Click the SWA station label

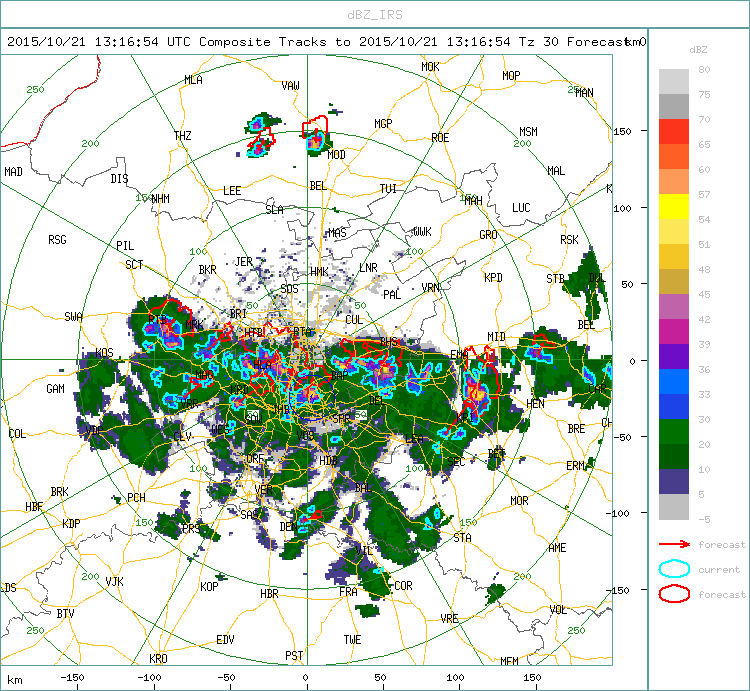pos(73,317)
